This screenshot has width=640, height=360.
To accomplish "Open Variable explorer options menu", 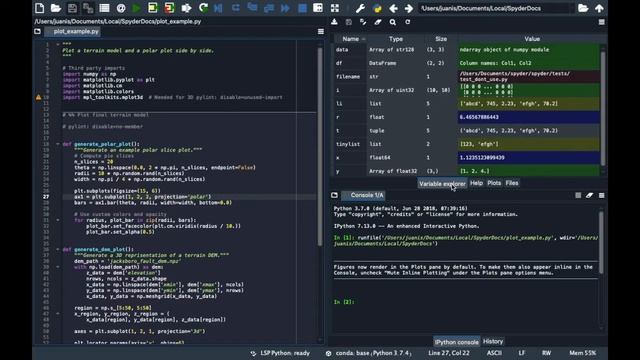I will 602,22.
